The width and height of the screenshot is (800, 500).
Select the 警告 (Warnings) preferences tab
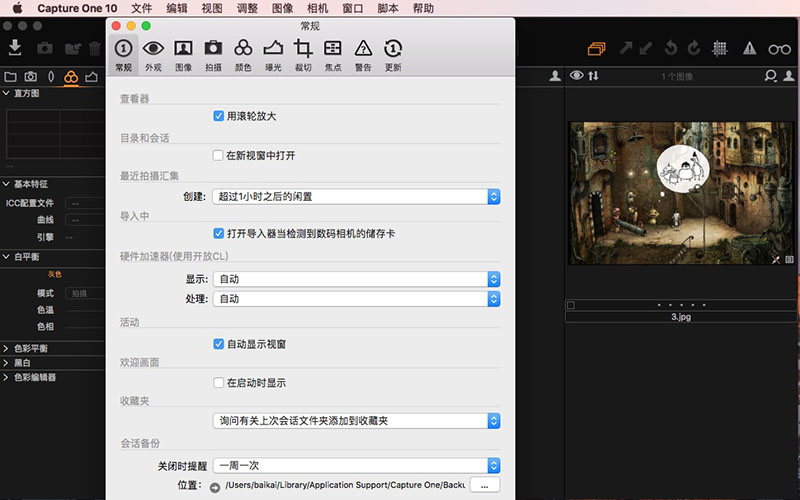[363, 56]
